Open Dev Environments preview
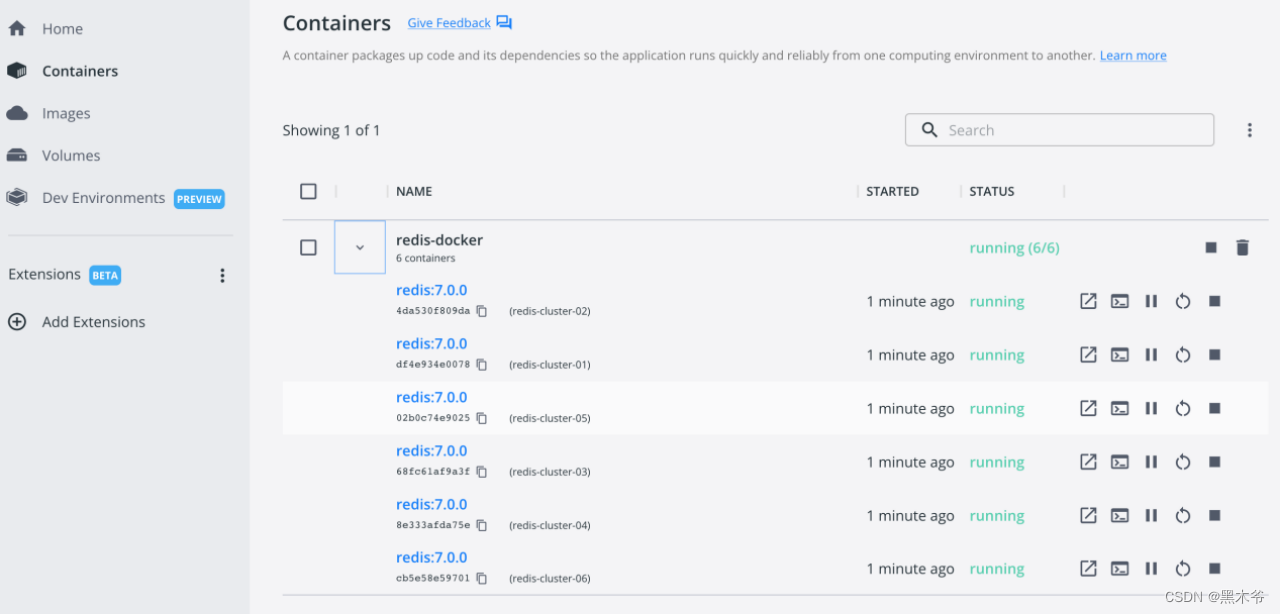Viewport: 1280px width, 614px height. [x=104, y=197]
